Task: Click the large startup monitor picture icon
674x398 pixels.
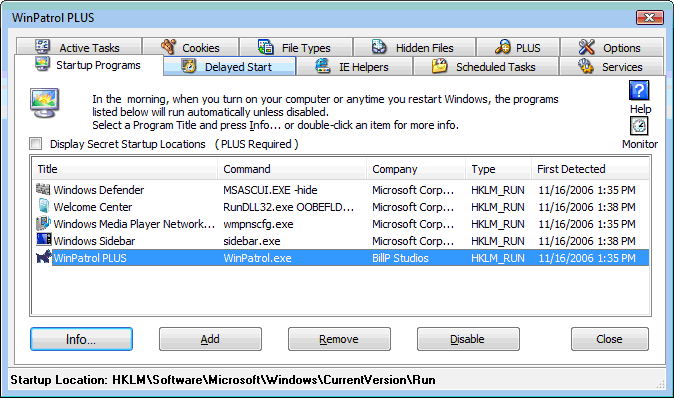Action: pyautogui.click(x=45, y=103)
